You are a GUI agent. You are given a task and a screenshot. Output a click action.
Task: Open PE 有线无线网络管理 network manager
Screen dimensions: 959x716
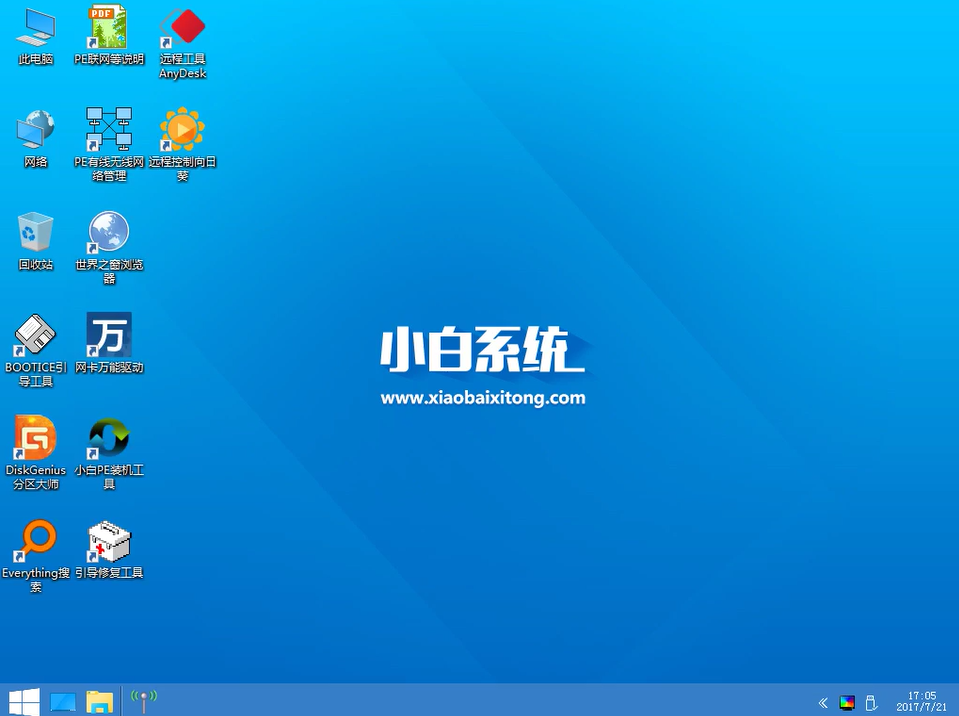point(108,128)
